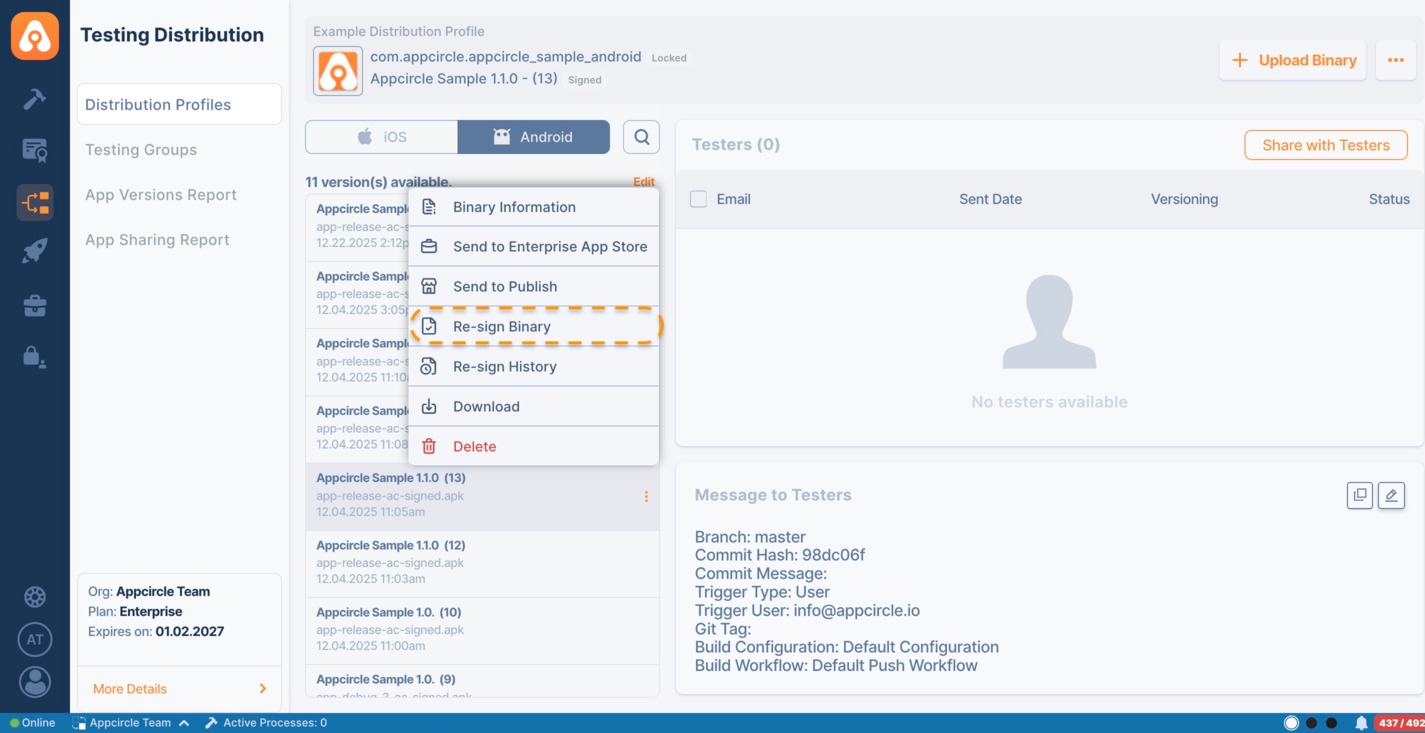Viewport: 1425px width, 733px height.
Task: Open the notifications bell in the status bar
Action: click(1360, 722)
